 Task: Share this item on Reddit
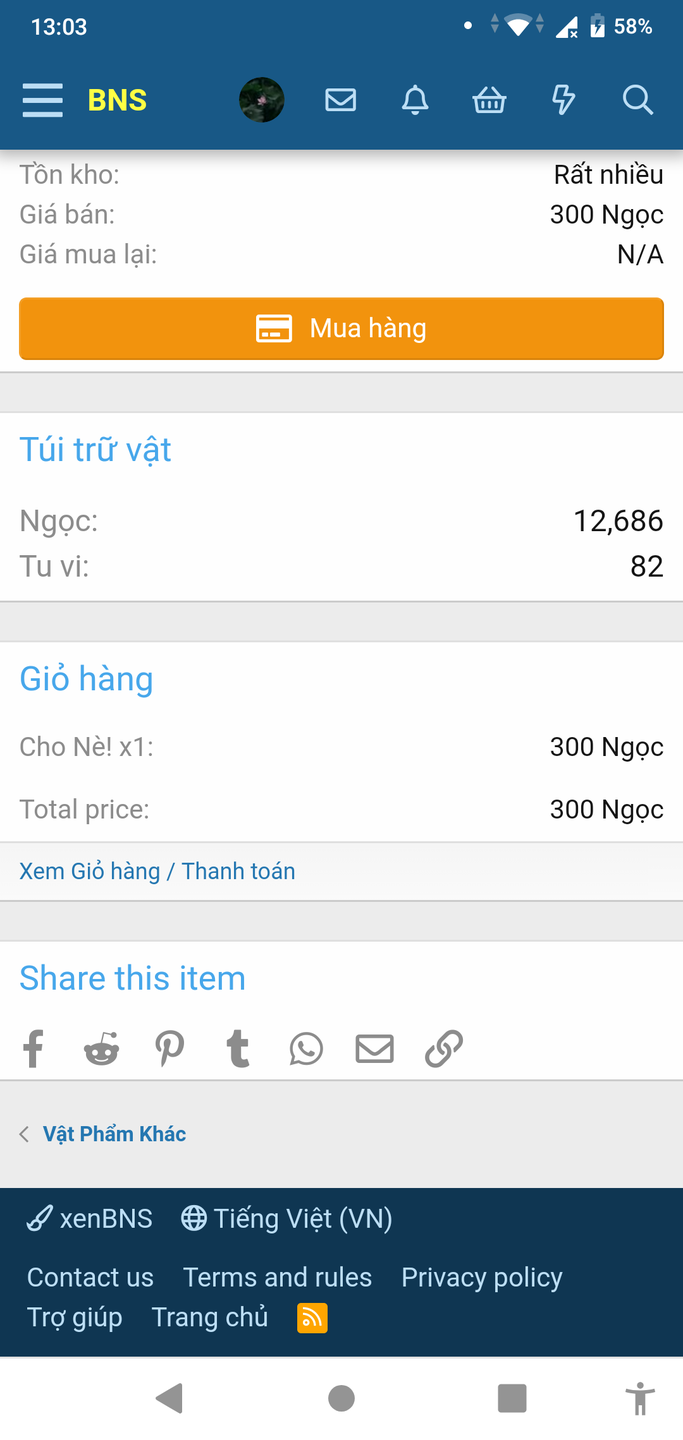[x=101, y=1048]
